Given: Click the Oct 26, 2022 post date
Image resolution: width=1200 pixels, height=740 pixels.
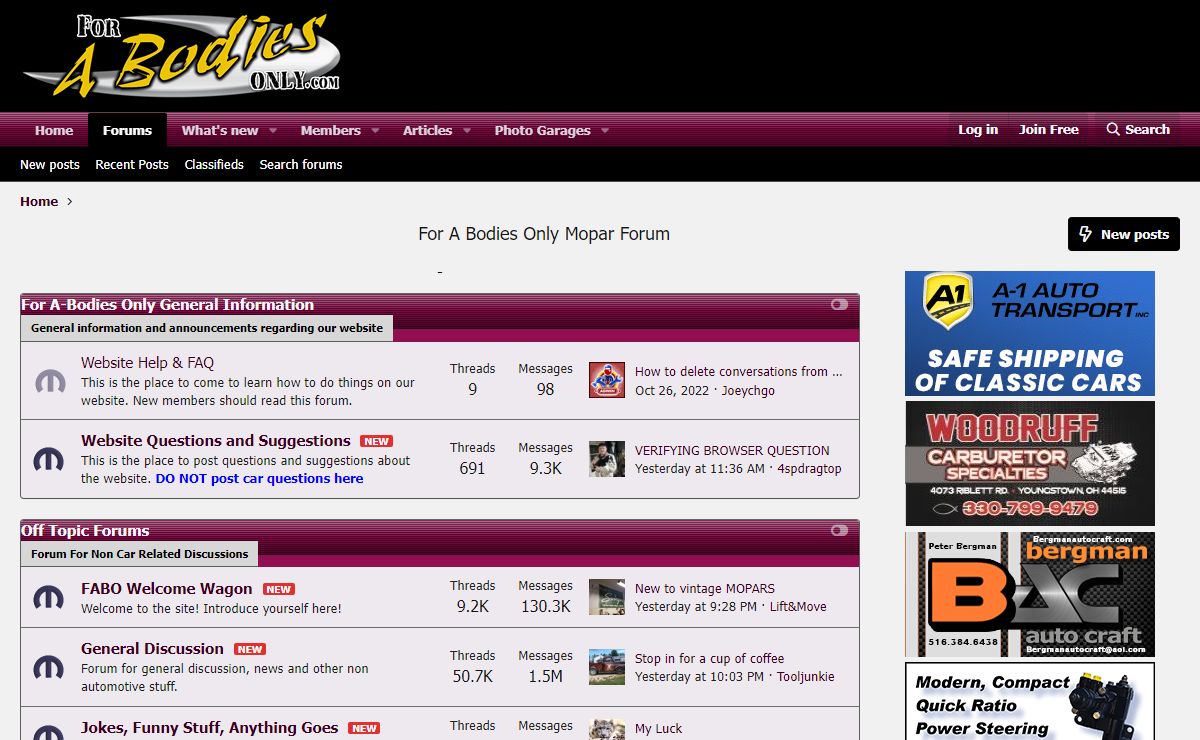Looking at the screenshot, I should 673,390.
